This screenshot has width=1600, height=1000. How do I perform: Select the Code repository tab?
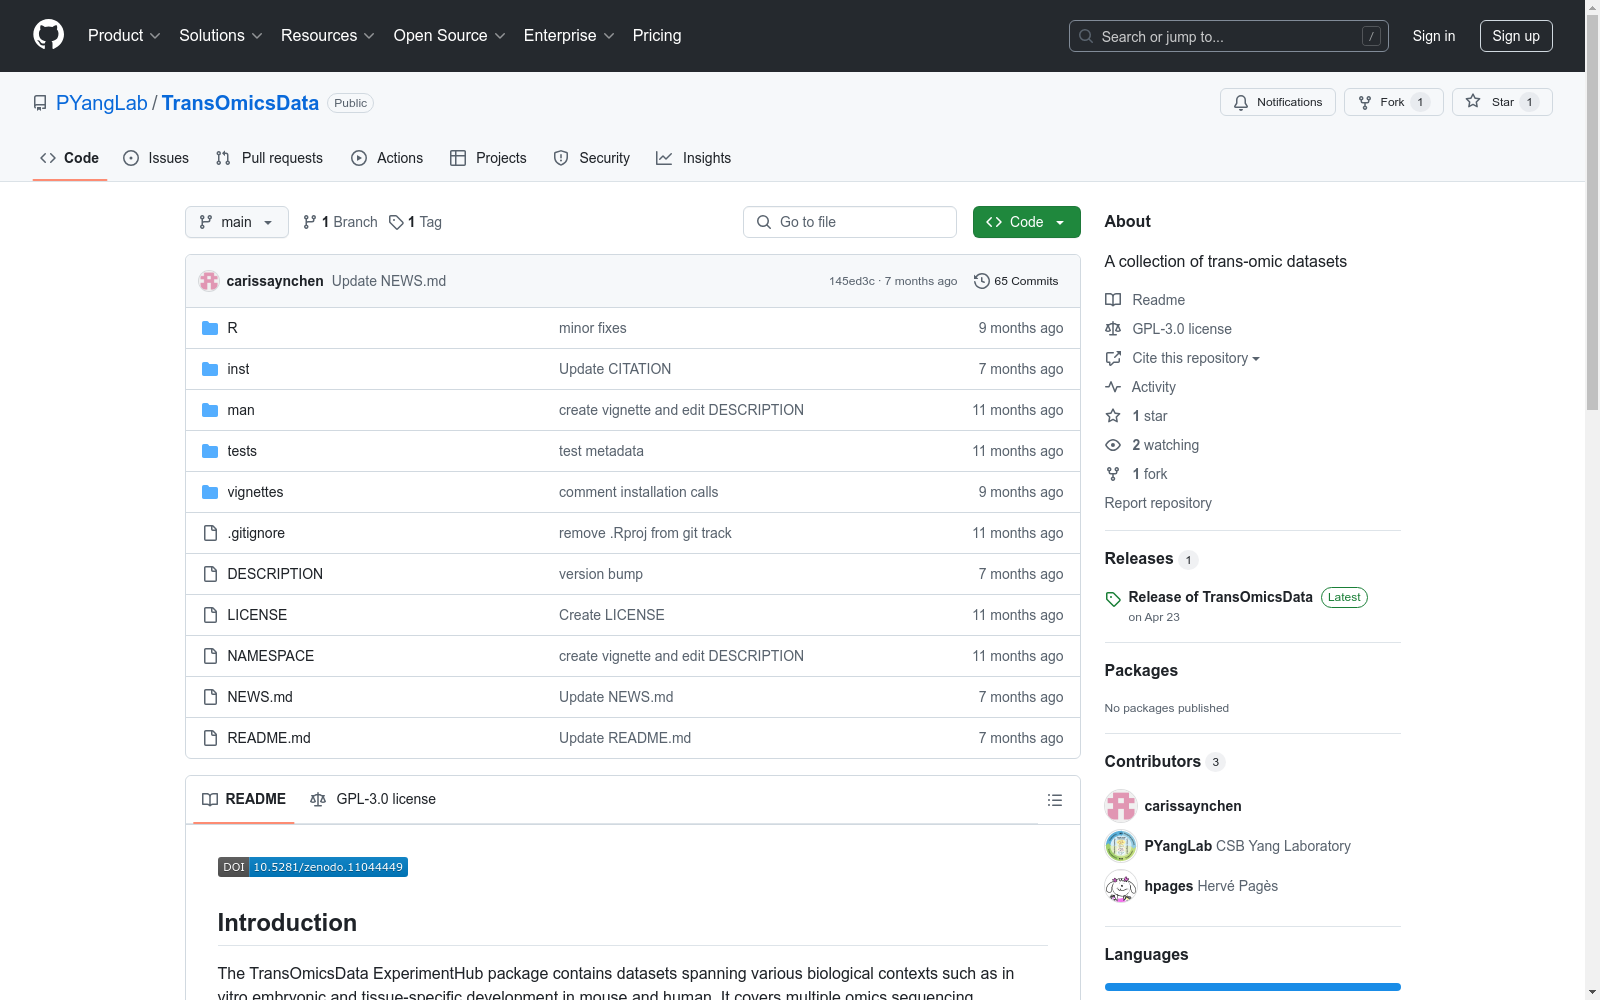70,158
